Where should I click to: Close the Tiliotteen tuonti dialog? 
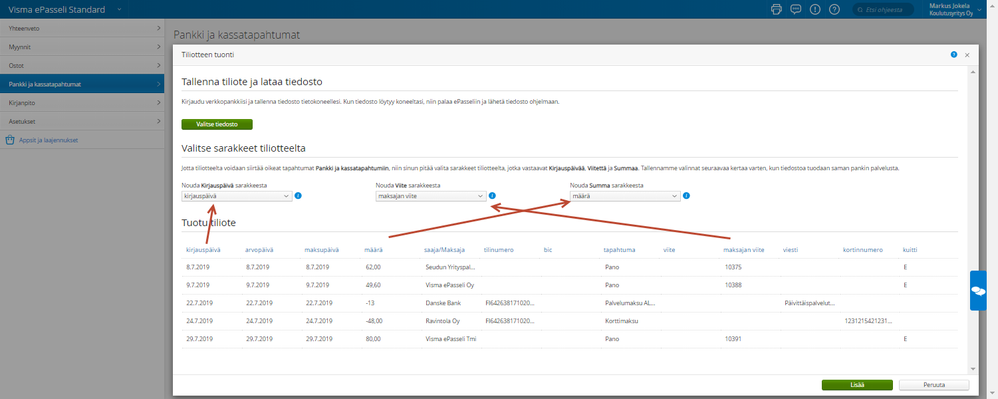[967, 55]
